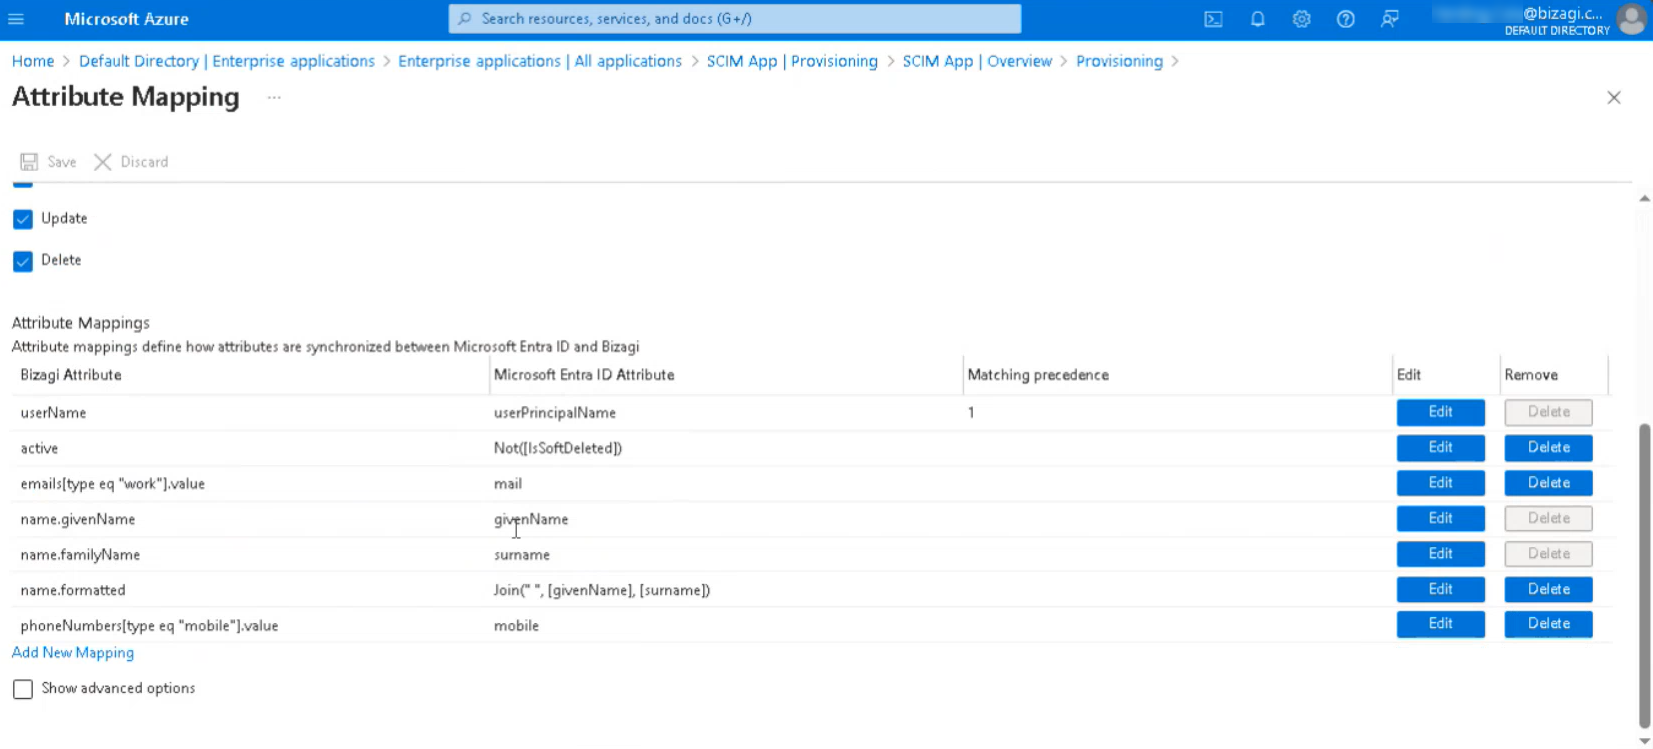
Task: Delete the name.formatted mapping
Action: coord(1548,589)
